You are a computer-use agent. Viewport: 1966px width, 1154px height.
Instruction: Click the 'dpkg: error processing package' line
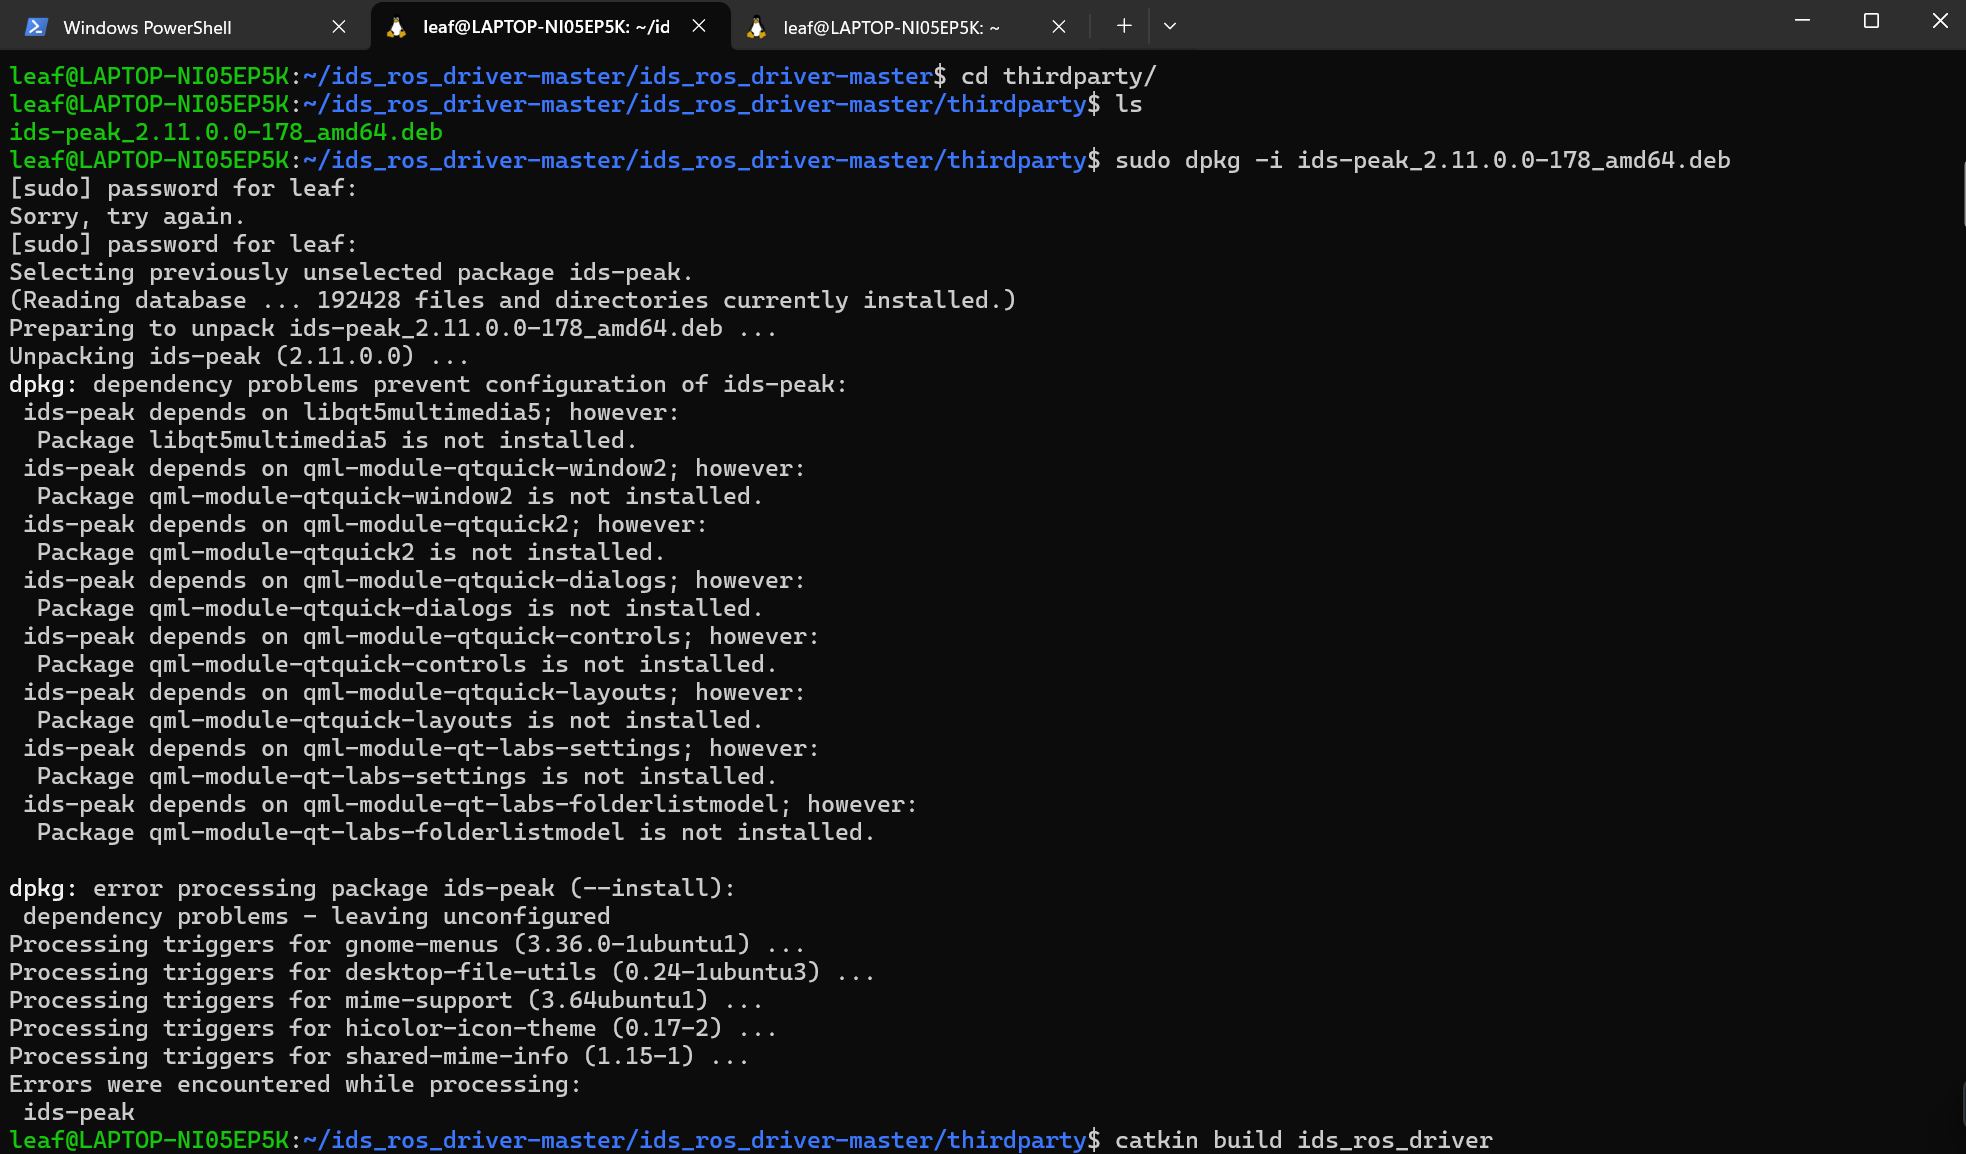click(x=372, y=888)
